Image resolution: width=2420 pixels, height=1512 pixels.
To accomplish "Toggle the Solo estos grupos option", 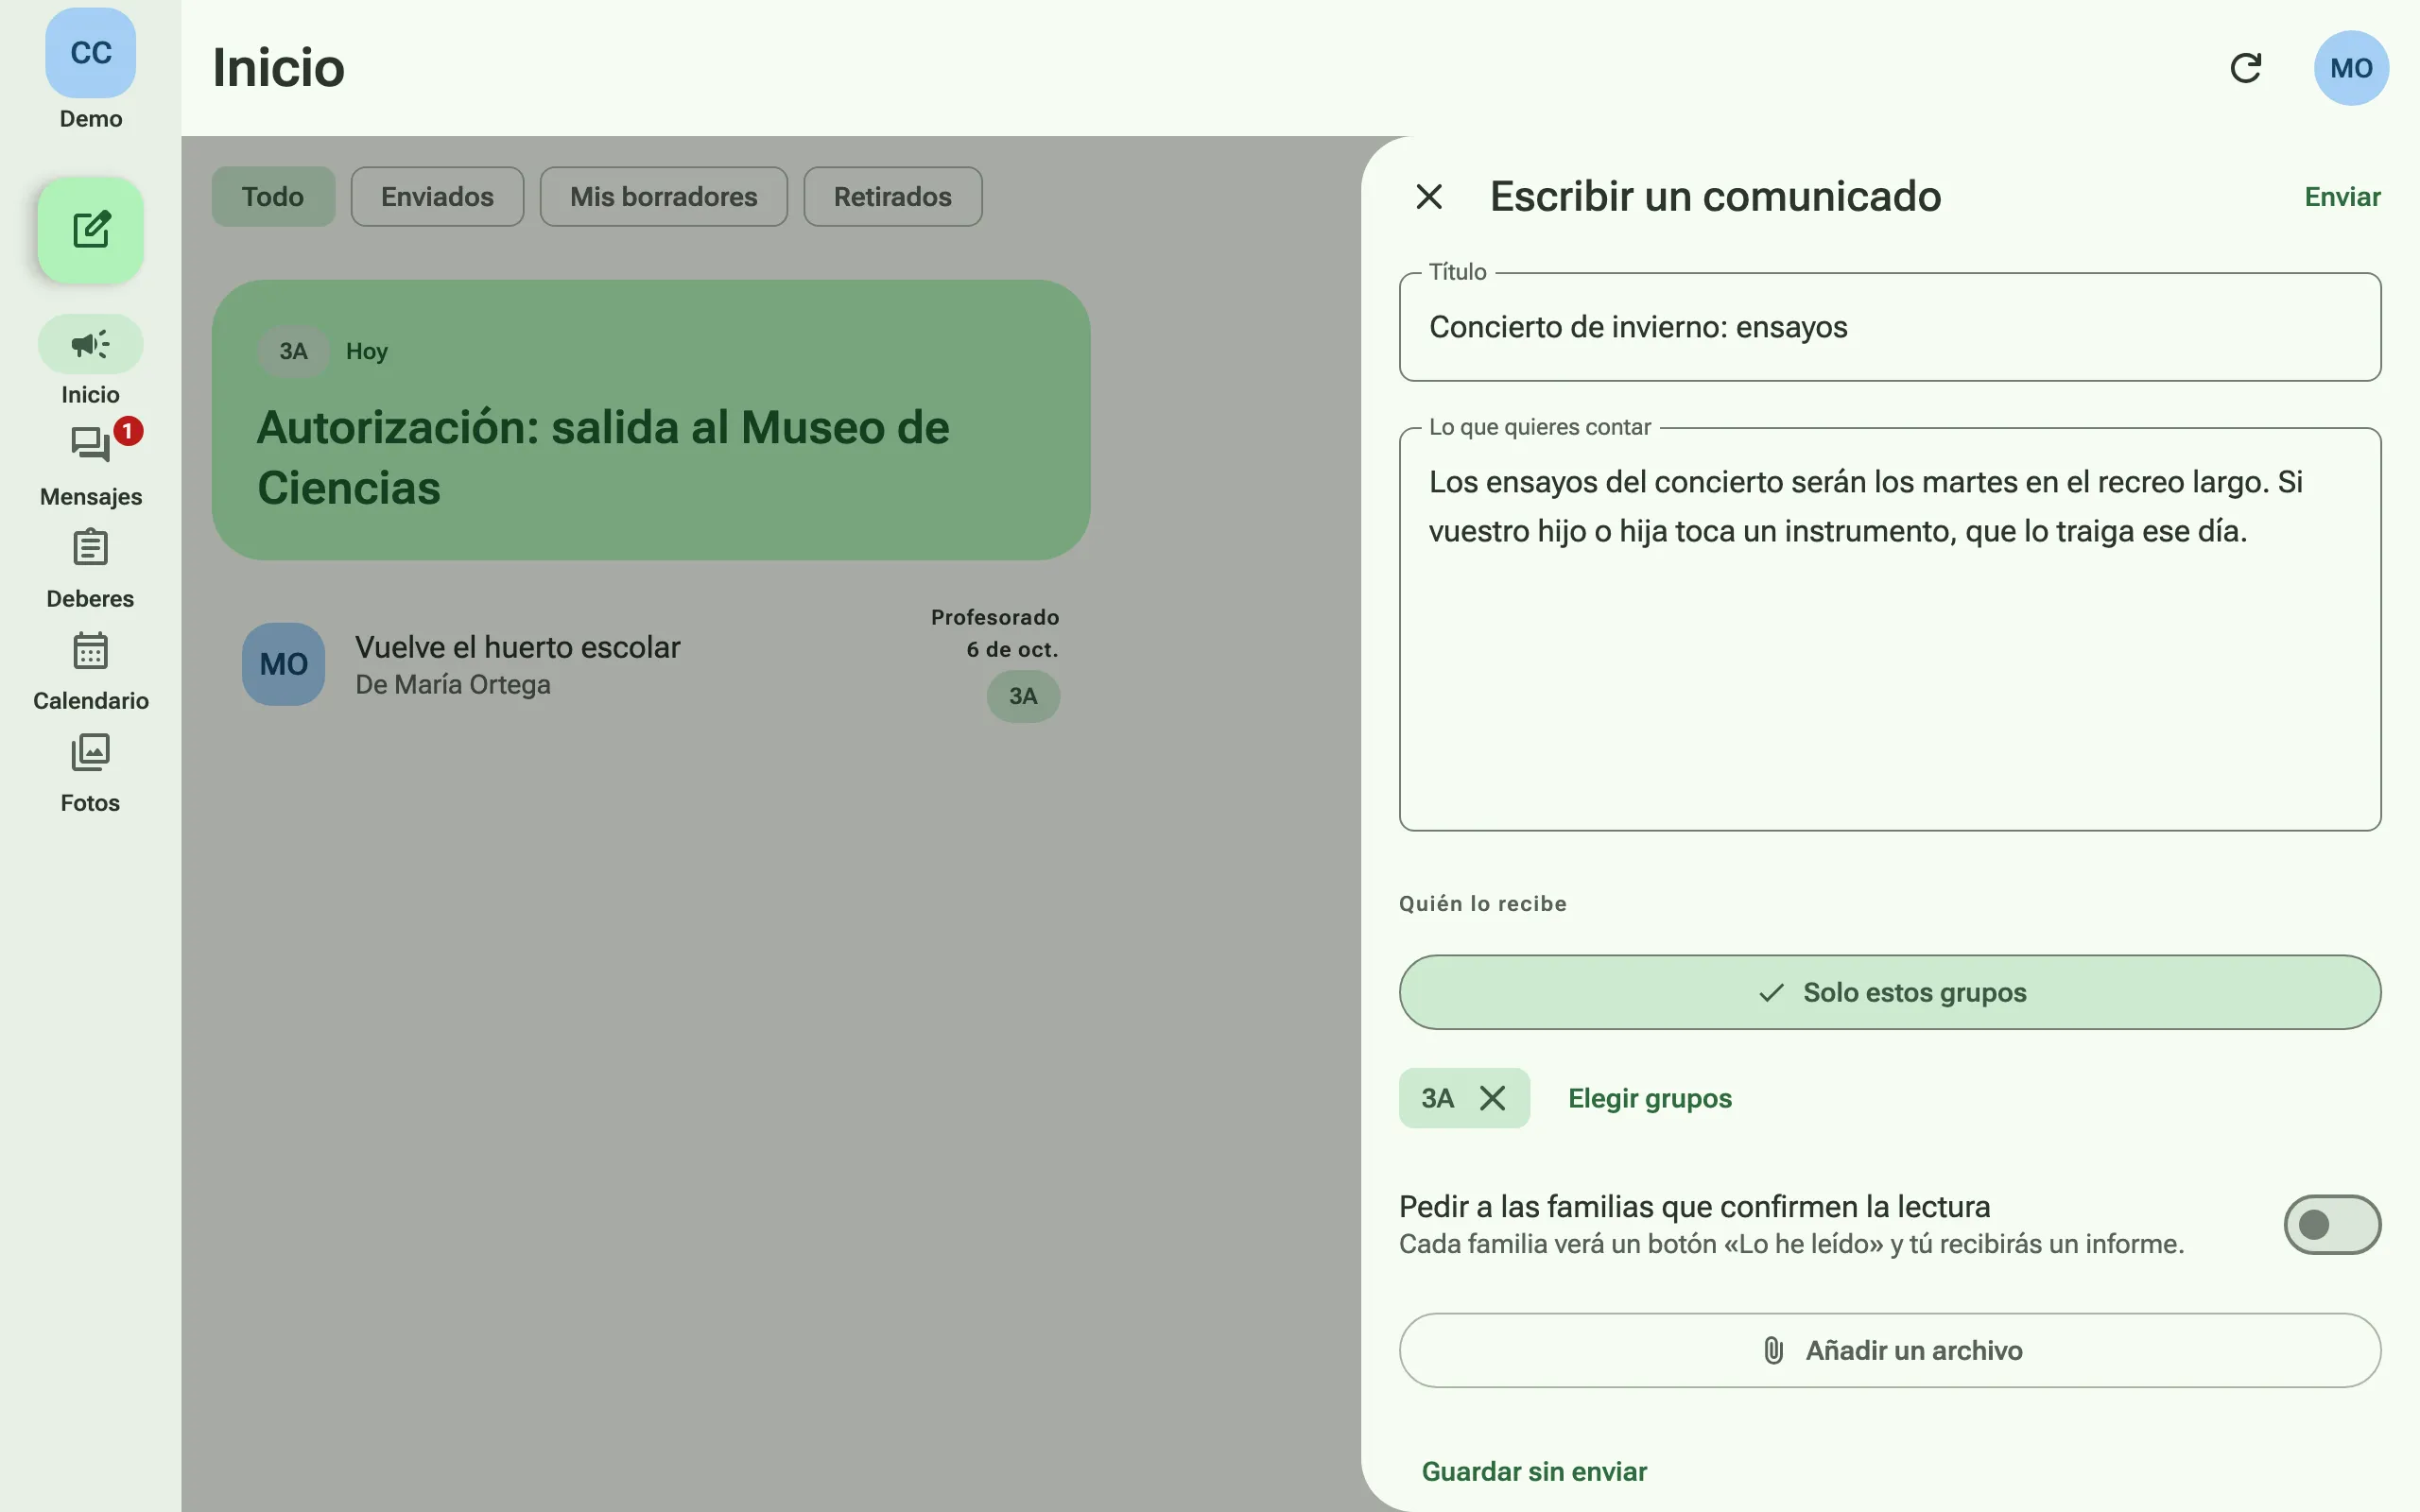I will tap(1890, 992).
